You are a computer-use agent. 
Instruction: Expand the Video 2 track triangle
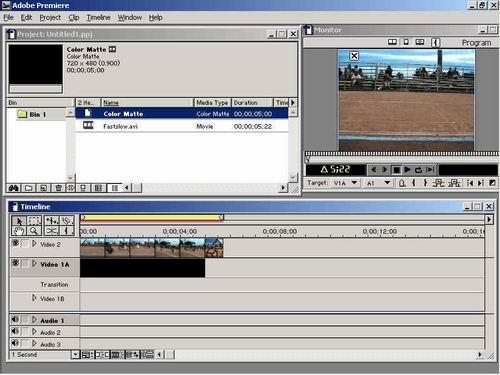[x=34, y=244]
